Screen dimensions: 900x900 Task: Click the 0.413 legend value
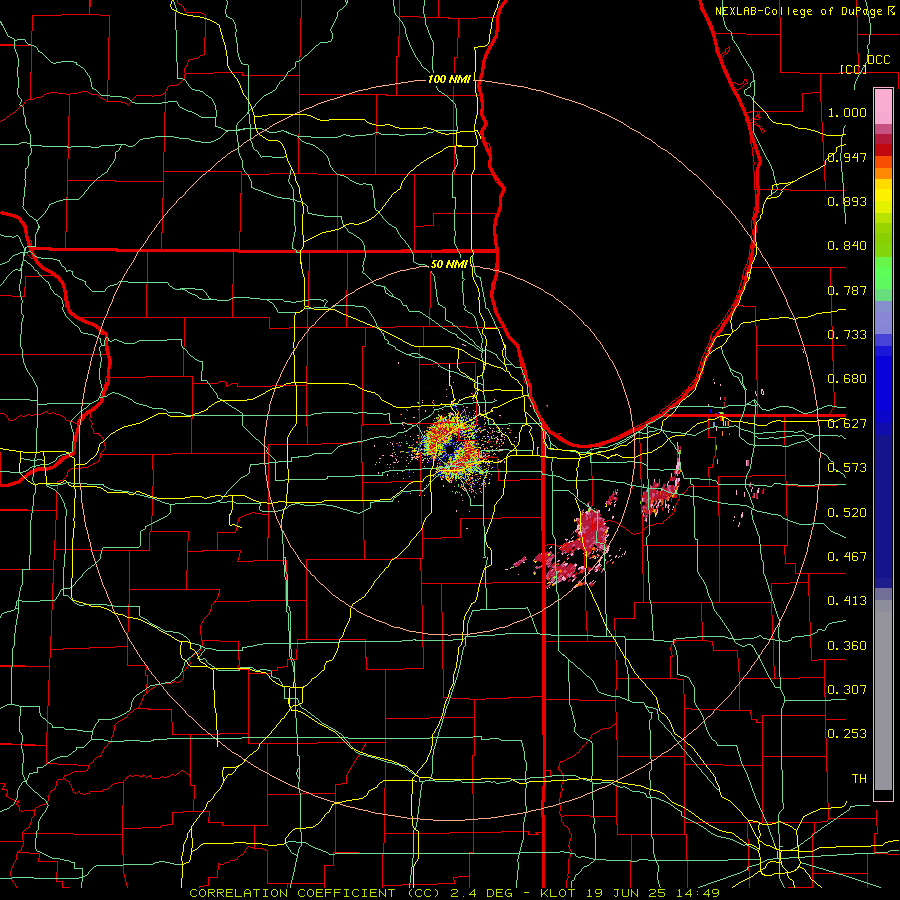[x=847, y=601]
